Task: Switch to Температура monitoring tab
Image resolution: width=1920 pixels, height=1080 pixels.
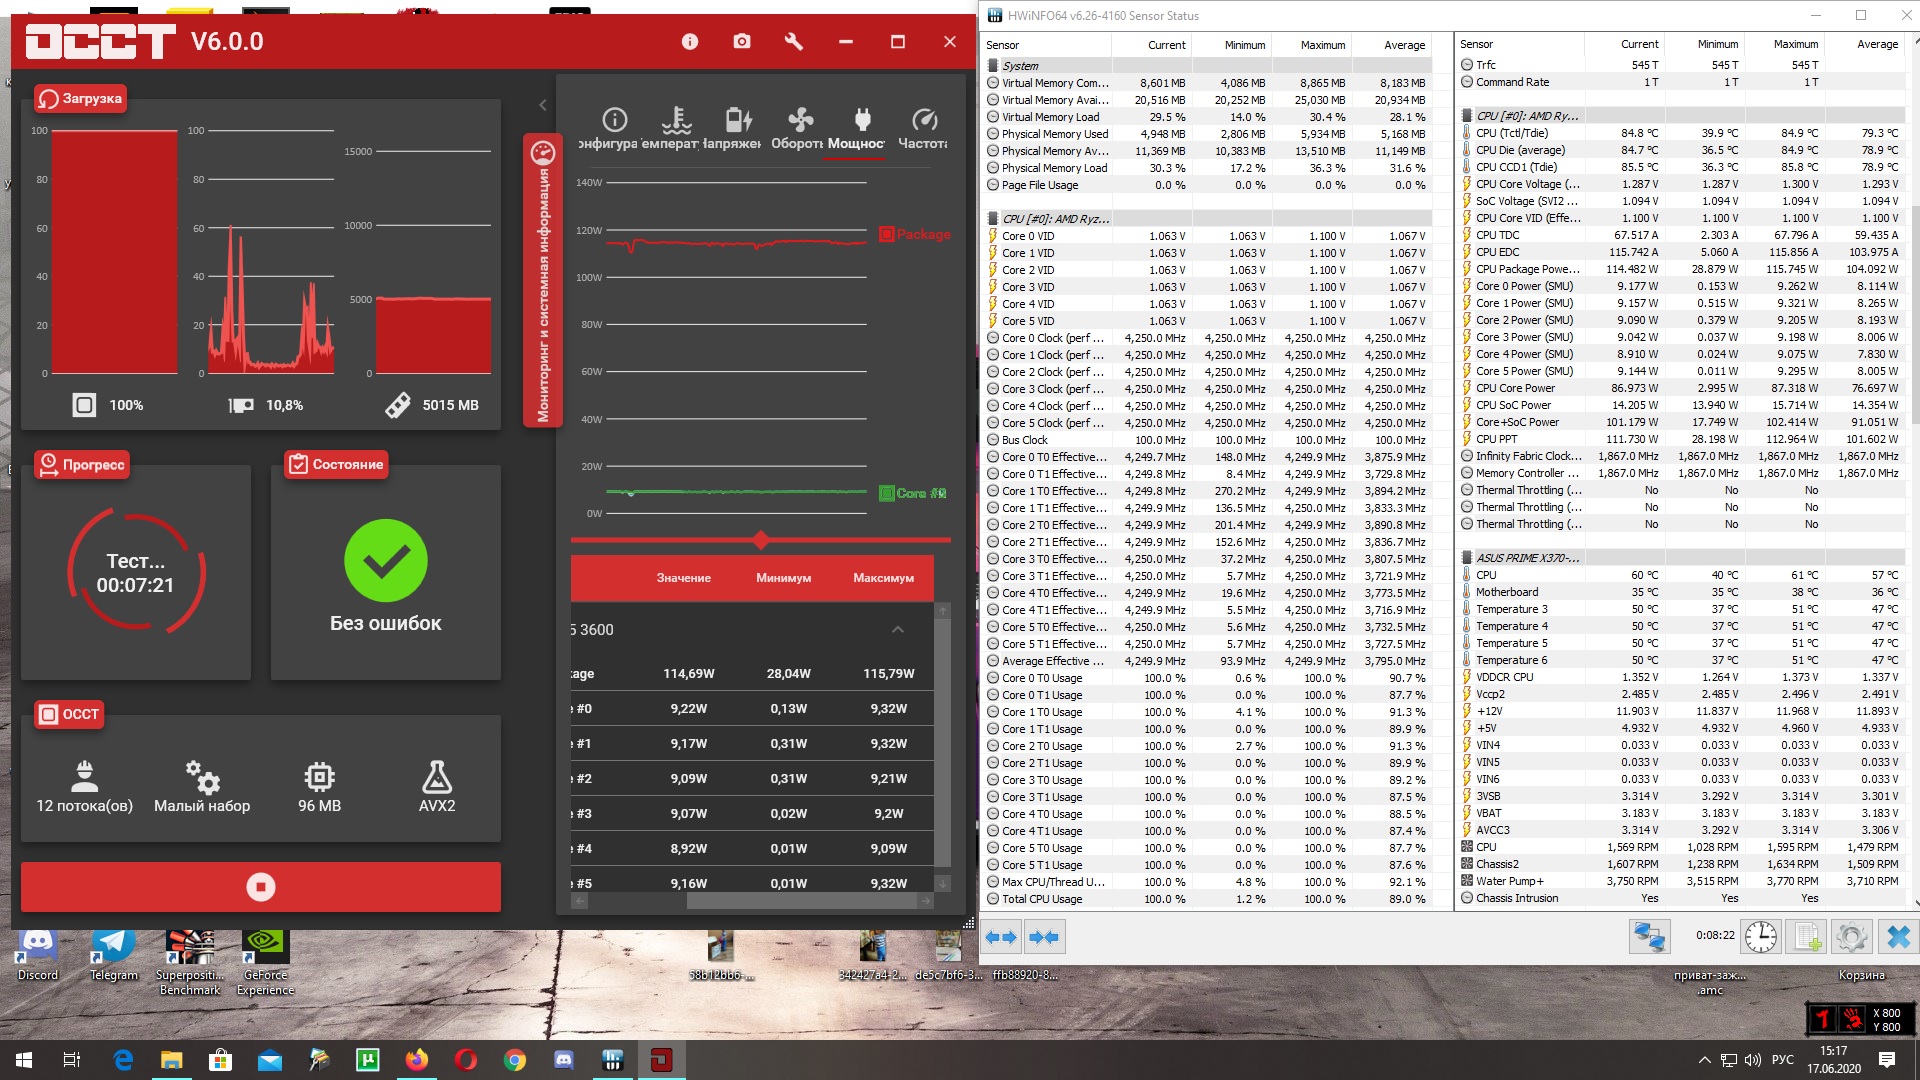Action: (x=677, y=130)
